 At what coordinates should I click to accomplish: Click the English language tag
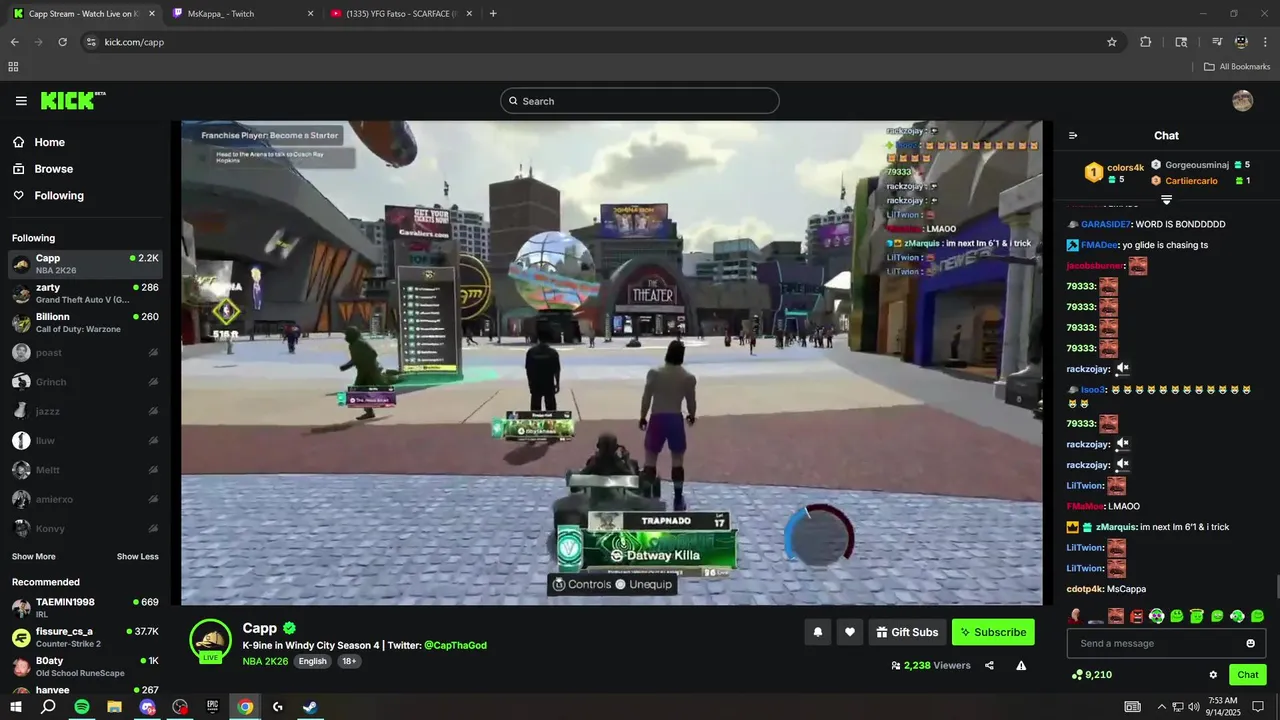tap(312, 661)
